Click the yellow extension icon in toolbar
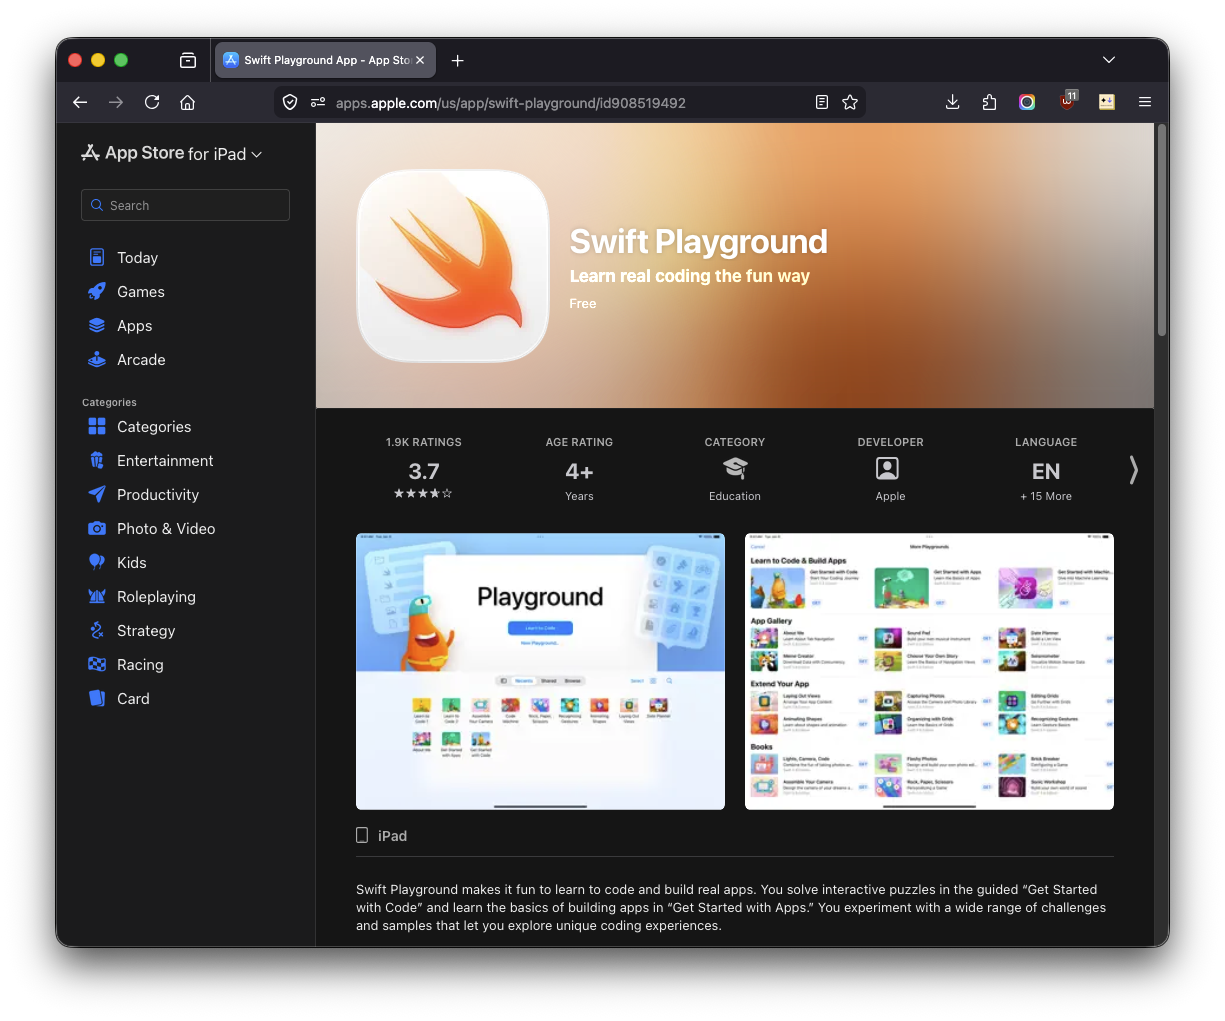 1107,102
